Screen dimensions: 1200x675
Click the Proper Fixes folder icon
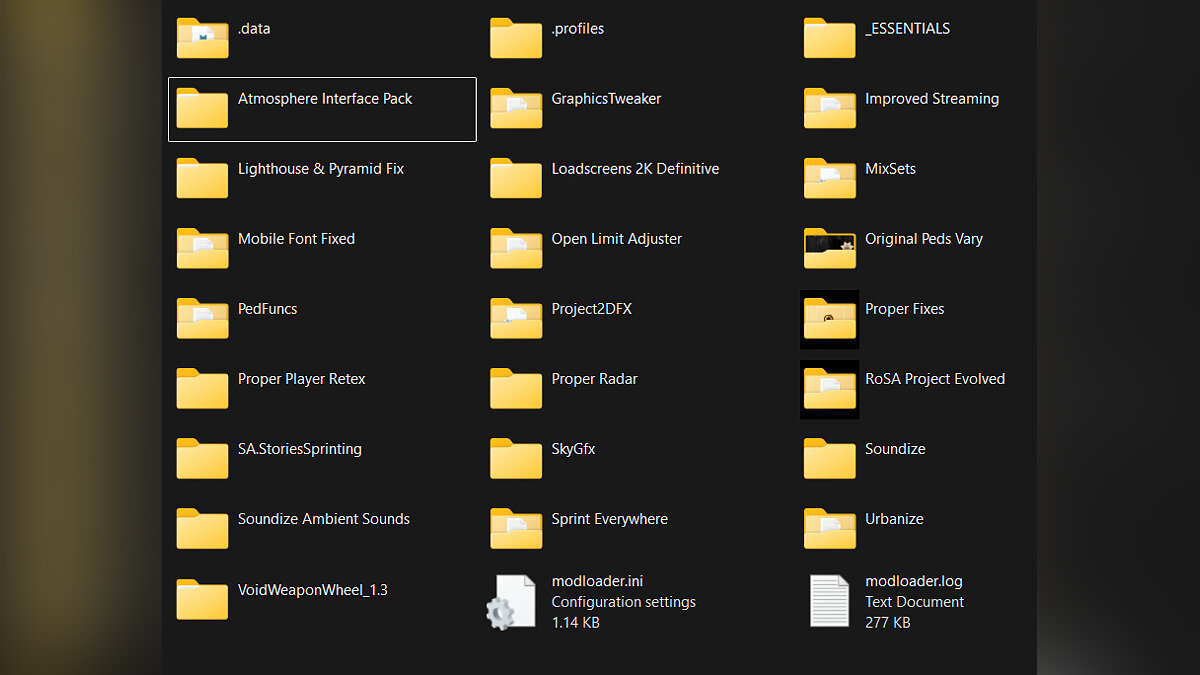pos(829,318)
